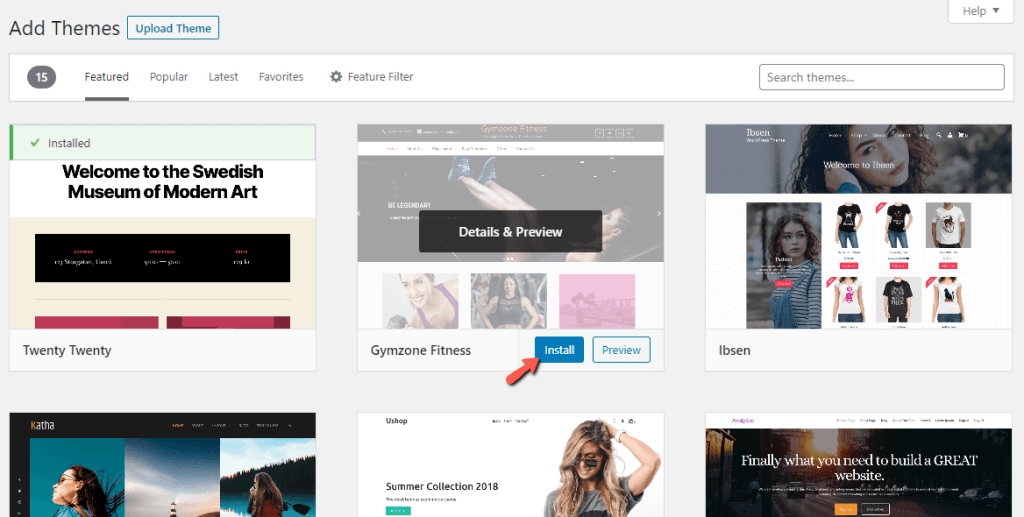
Task: Click the Ibsen theme name
Action: tap(735, 351)
